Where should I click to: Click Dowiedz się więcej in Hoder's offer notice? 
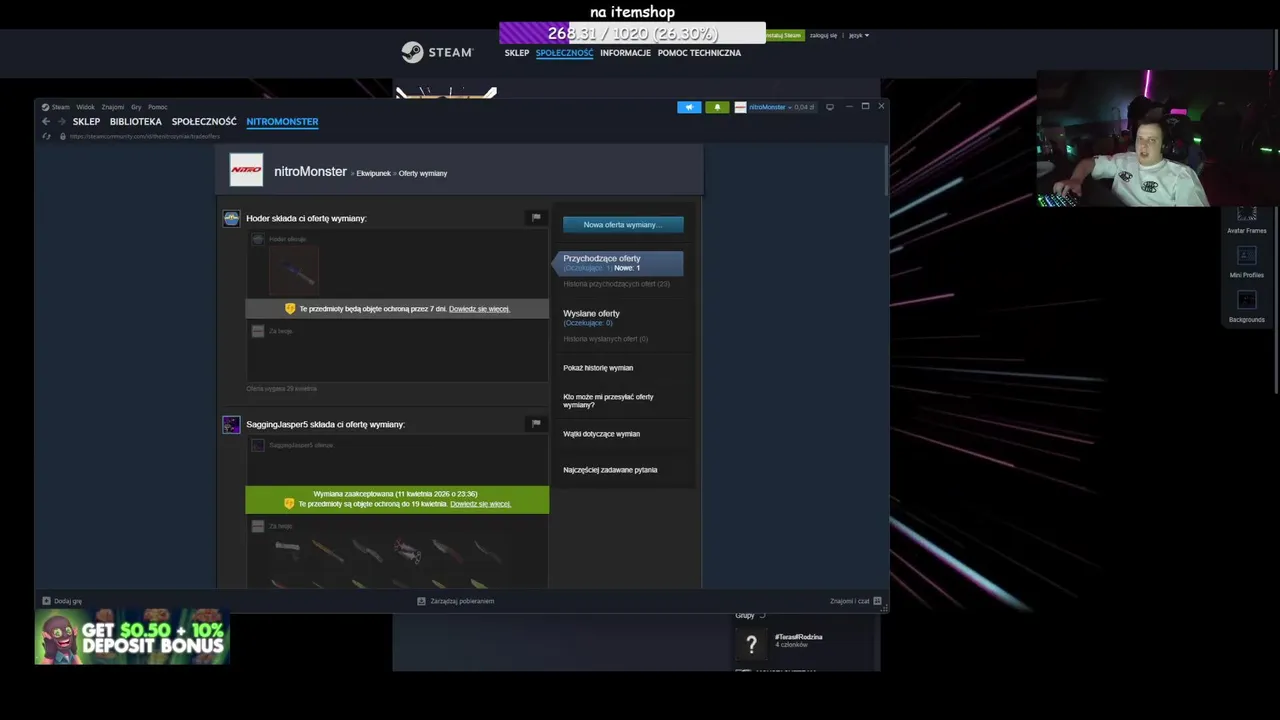(479, 309)
